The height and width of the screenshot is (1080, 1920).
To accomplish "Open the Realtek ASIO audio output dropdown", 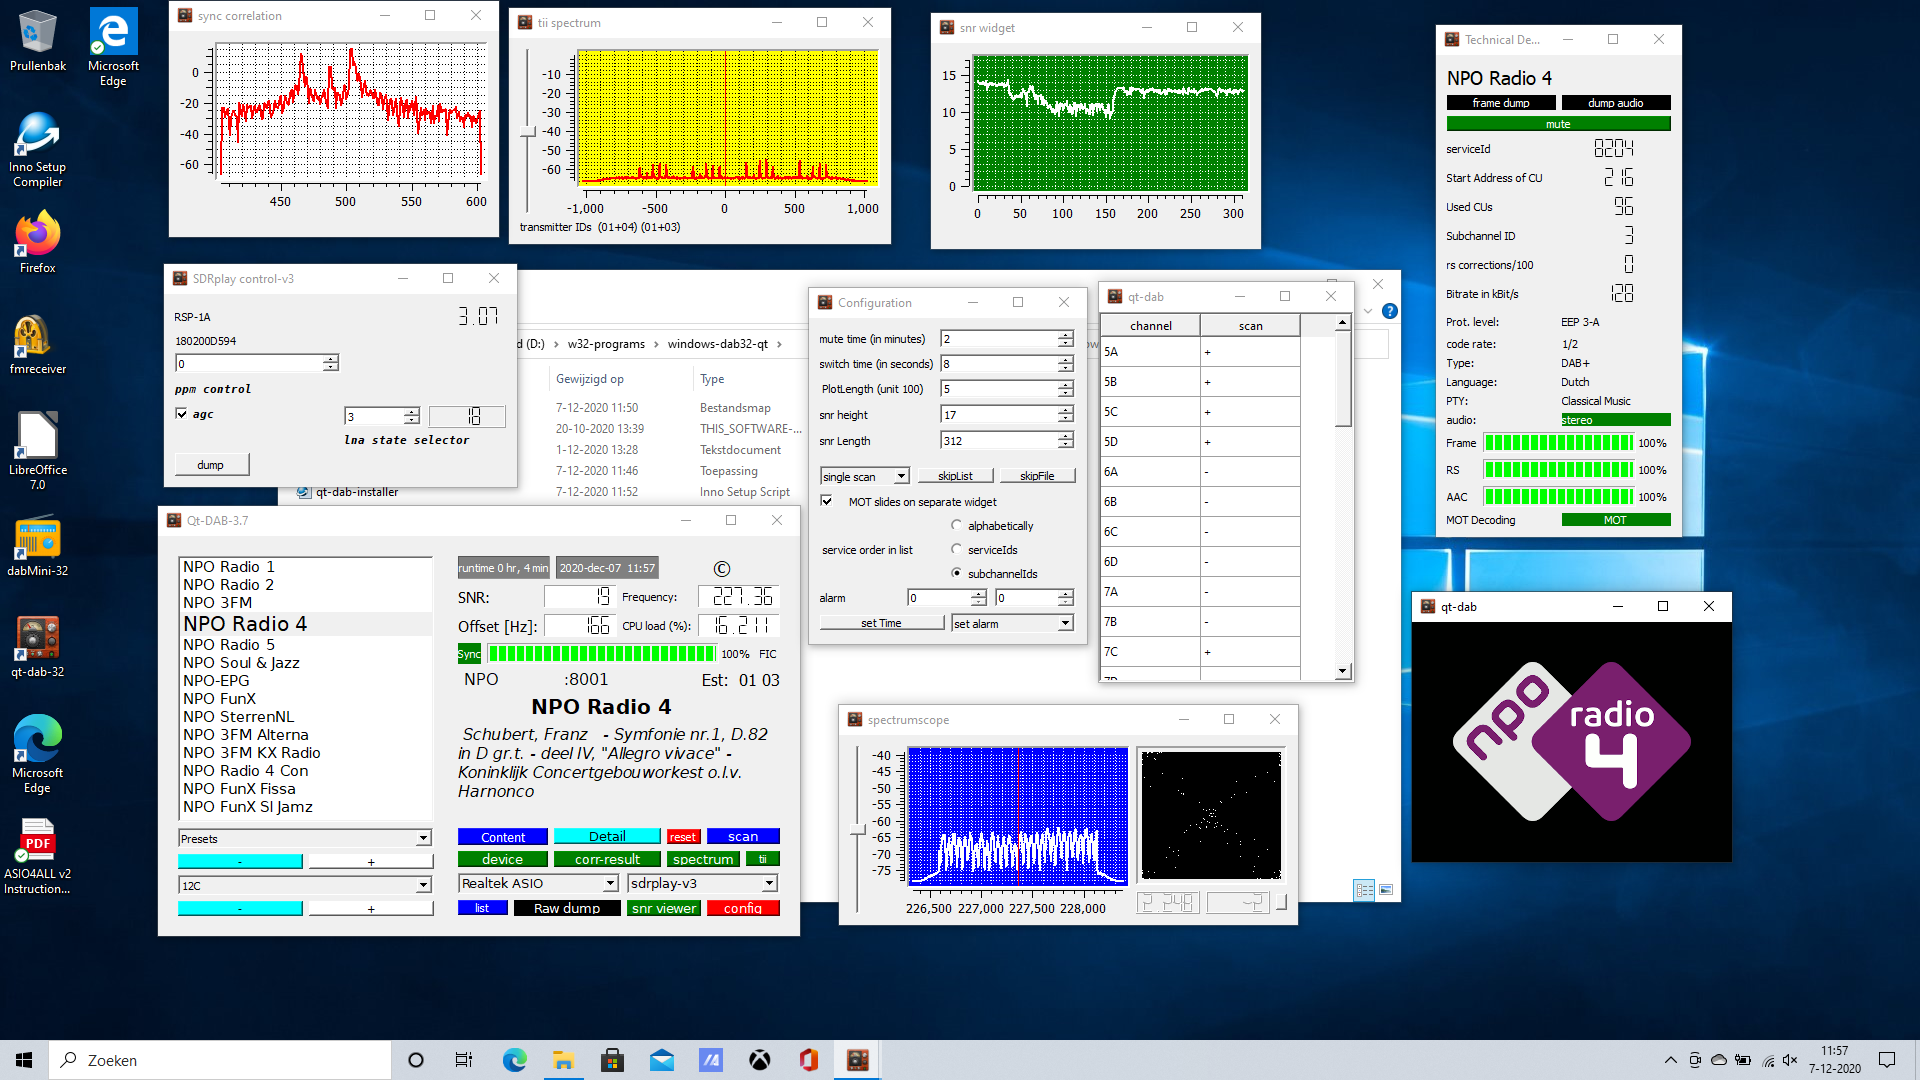I will click(538, 883).
